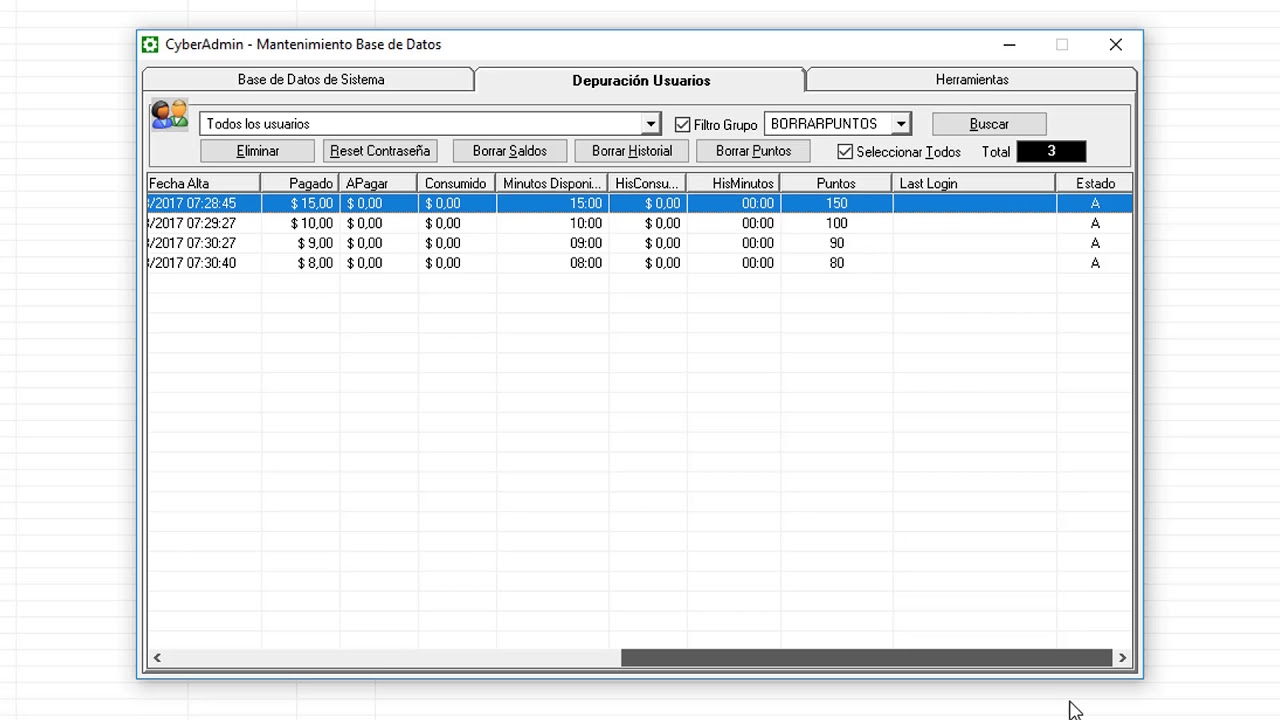1280x720 pixels.
Task: Click the users icon beside the user dropdown
Action: (170, 115)
